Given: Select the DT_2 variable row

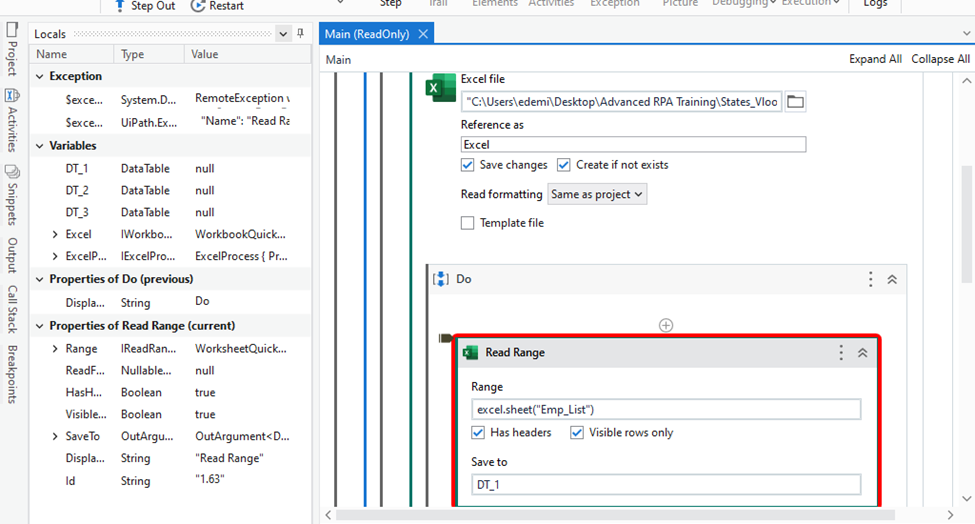Looking at the screenshot, I should coord(171,190).
